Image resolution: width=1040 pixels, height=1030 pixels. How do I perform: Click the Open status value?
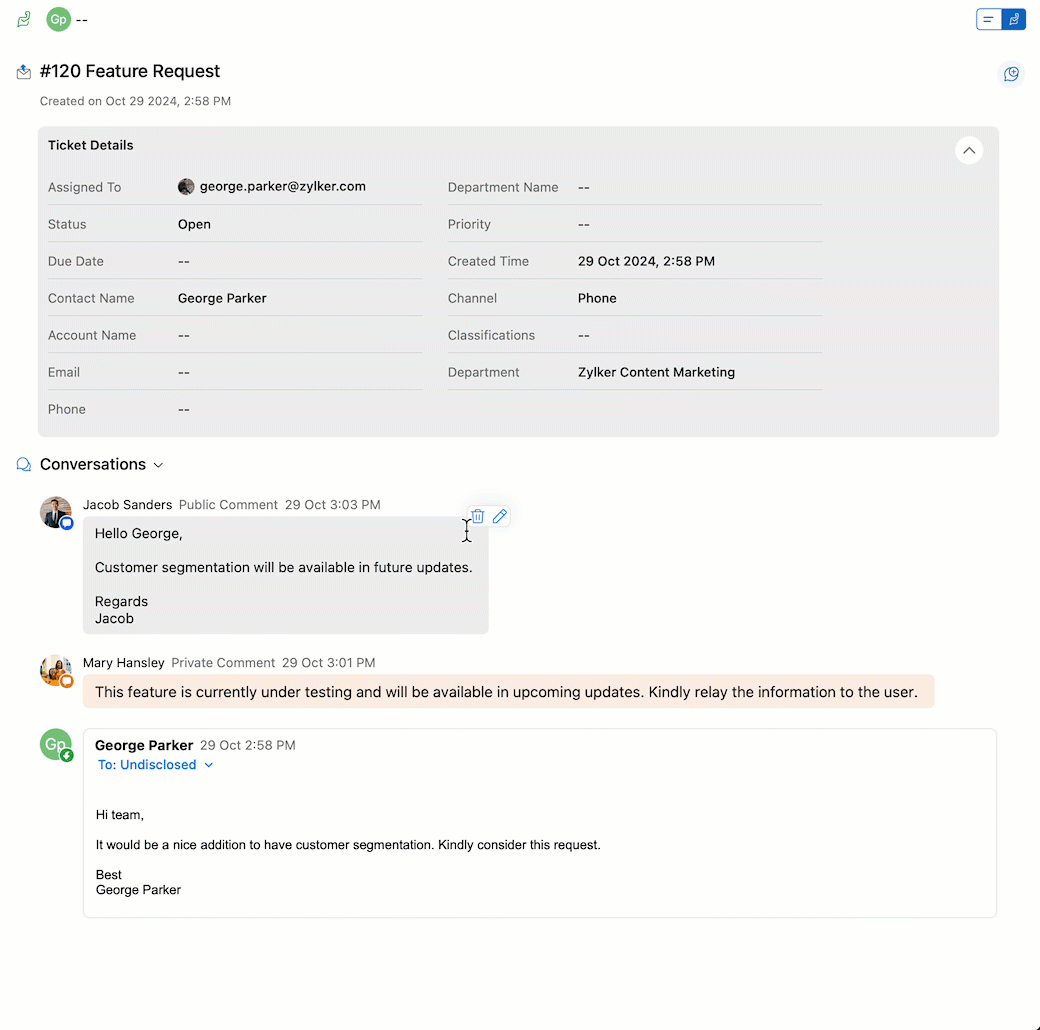194,224
